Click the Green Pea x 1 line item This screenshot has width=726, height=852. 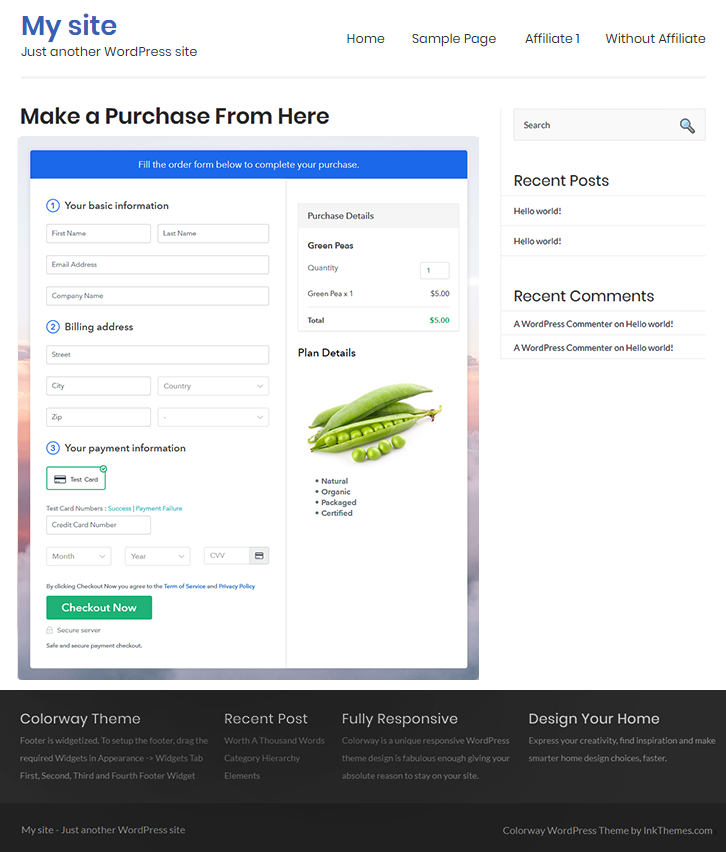tap(330, 293)
